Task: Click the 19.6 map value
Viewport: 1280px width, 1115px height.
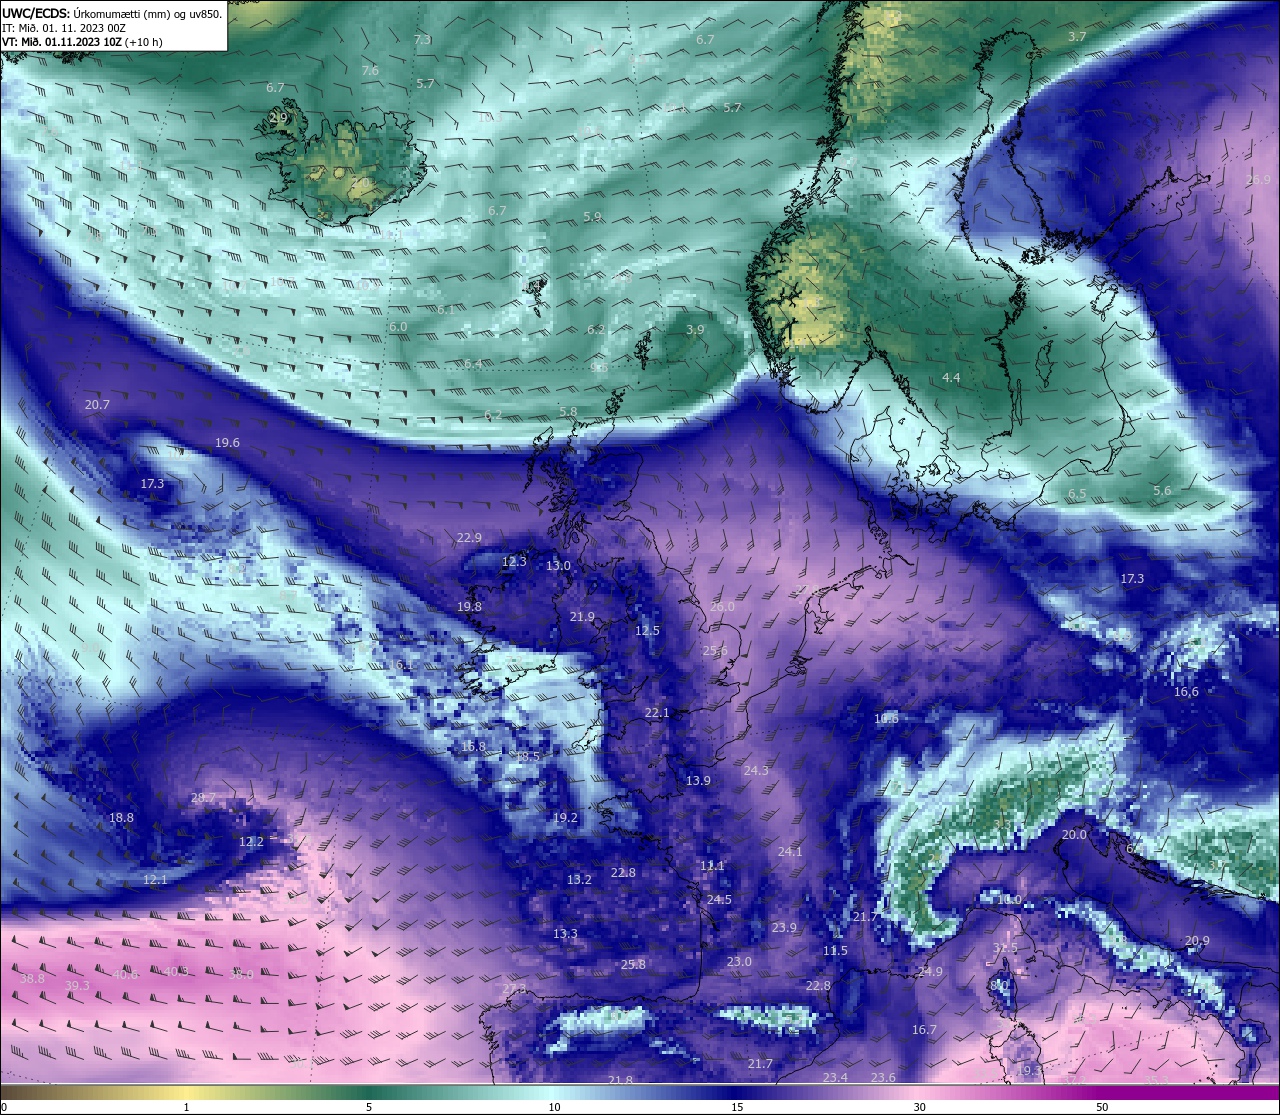Action: tap(227, 443)
